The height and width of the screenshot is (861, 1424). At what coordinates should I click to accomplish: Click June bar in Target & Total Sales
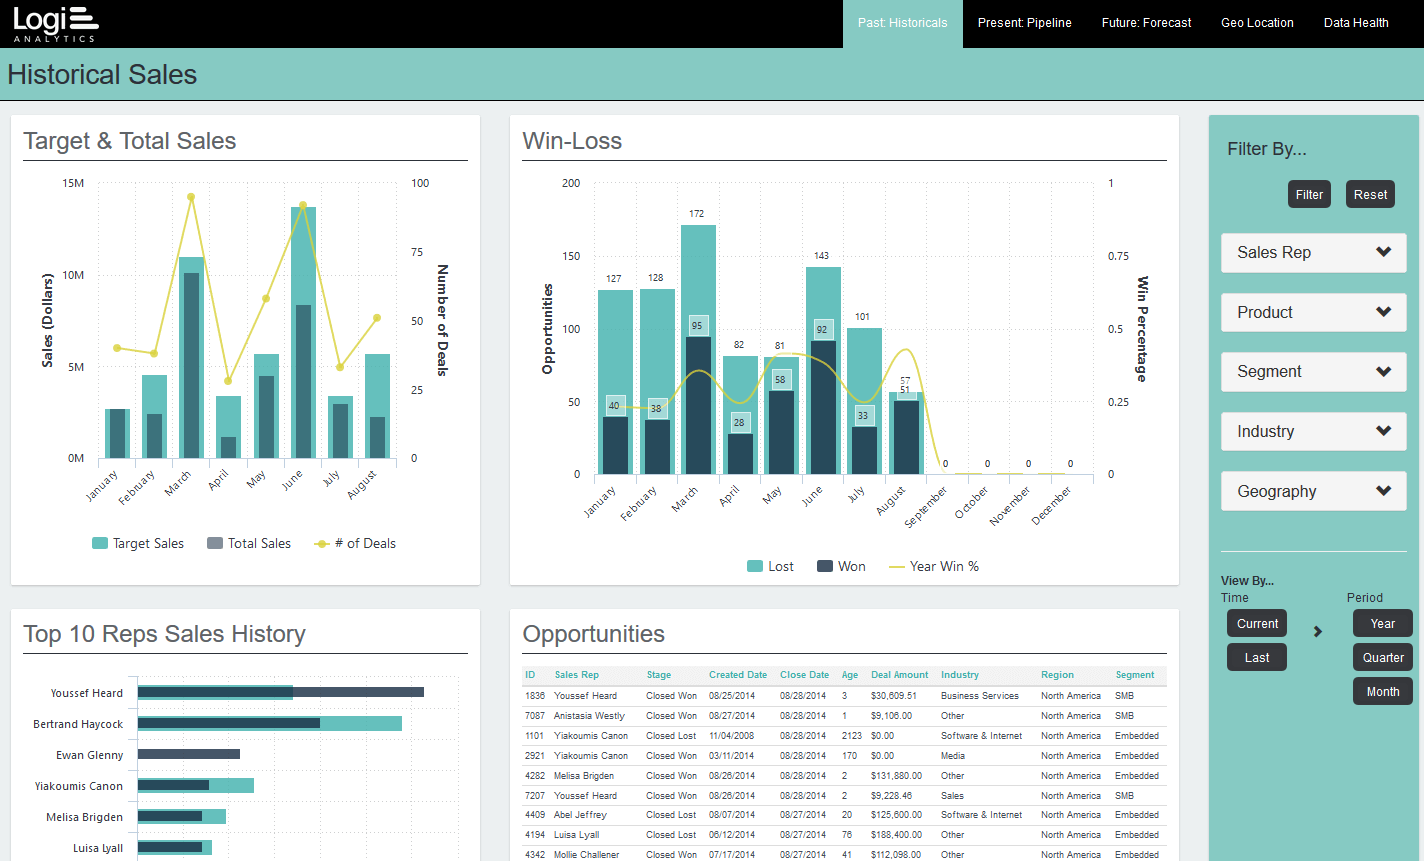tap(303, 333)
